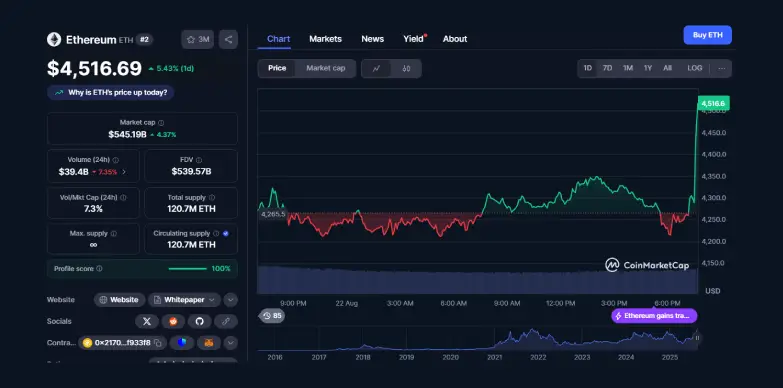783x388 pixels.
Task: Open the Profile score info icon
Action: tap(99, 269)
